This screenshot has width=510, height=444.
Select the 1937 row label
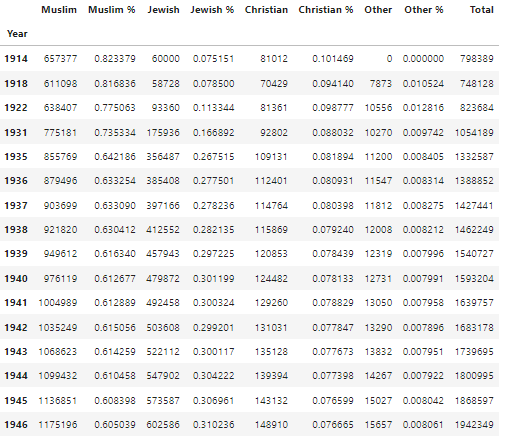(16, 206)
